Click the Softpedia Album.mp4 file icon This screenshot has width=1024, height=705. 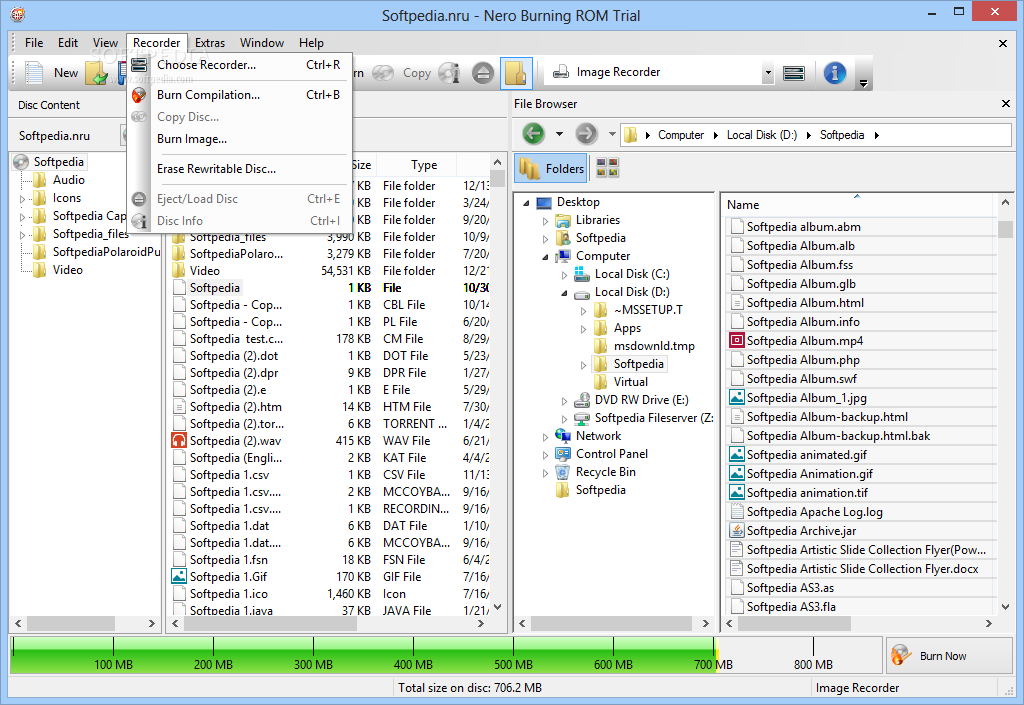click(737, 341)
